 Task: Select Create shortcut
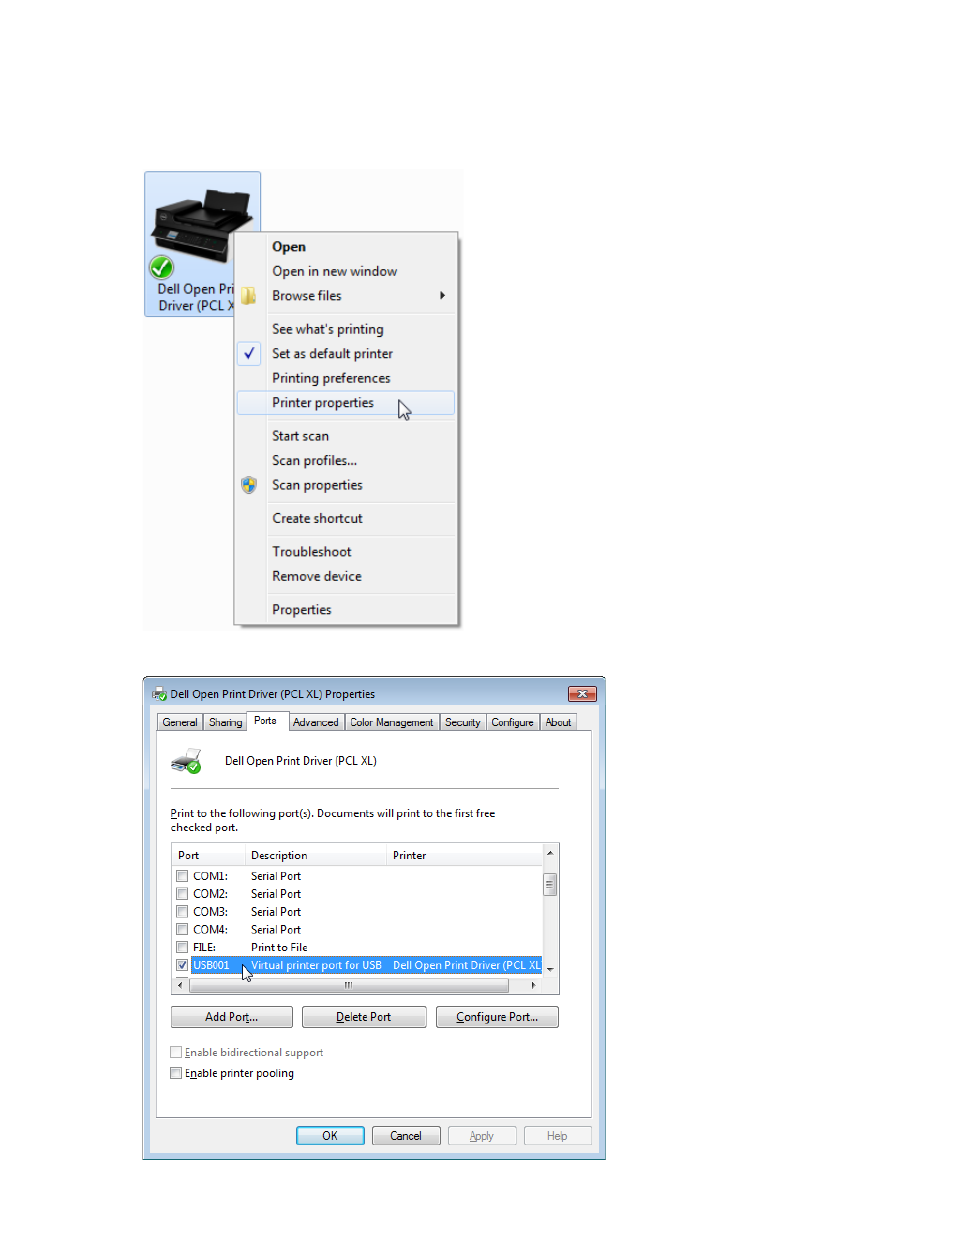pyautogui.click(x=317, y=518)
